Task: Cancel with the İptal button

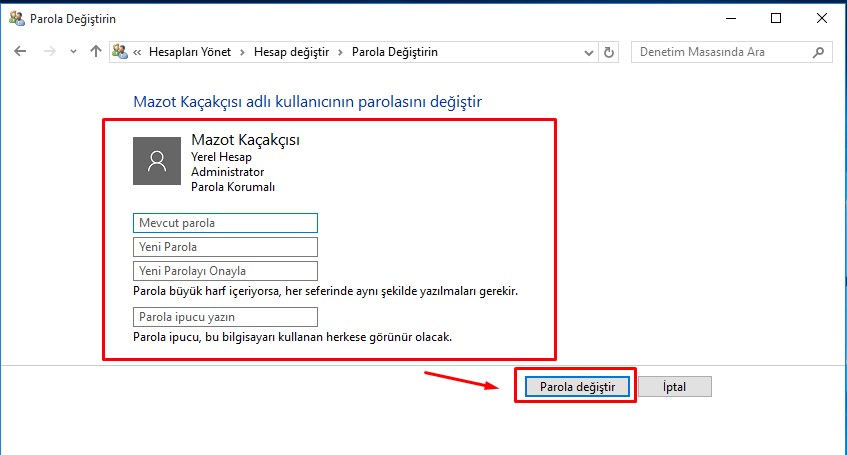Action: tap(674, 387)
